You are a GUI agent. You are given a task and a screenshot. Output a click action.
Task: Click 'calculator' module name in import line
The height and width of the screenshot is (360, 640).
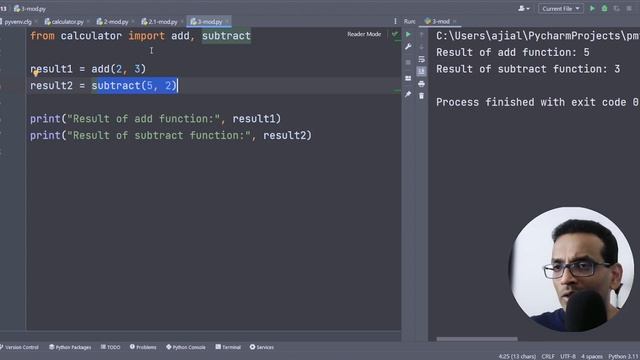91,36
